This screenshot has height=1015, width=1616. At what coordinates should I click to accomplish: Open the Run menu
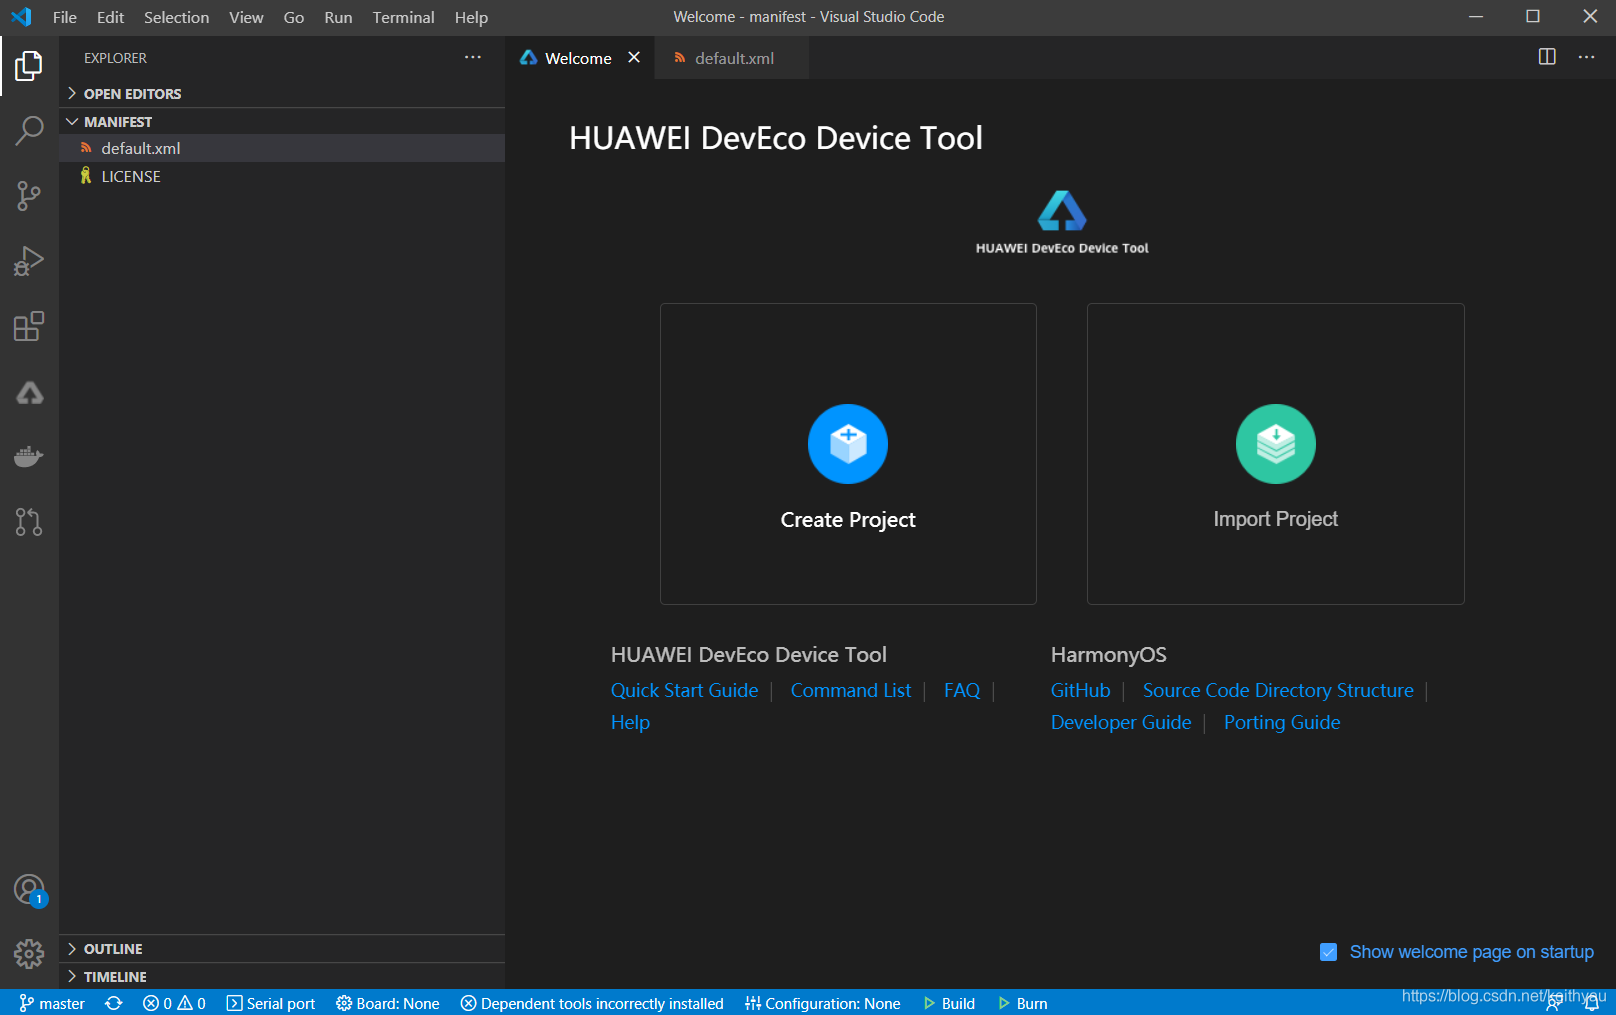338,17
